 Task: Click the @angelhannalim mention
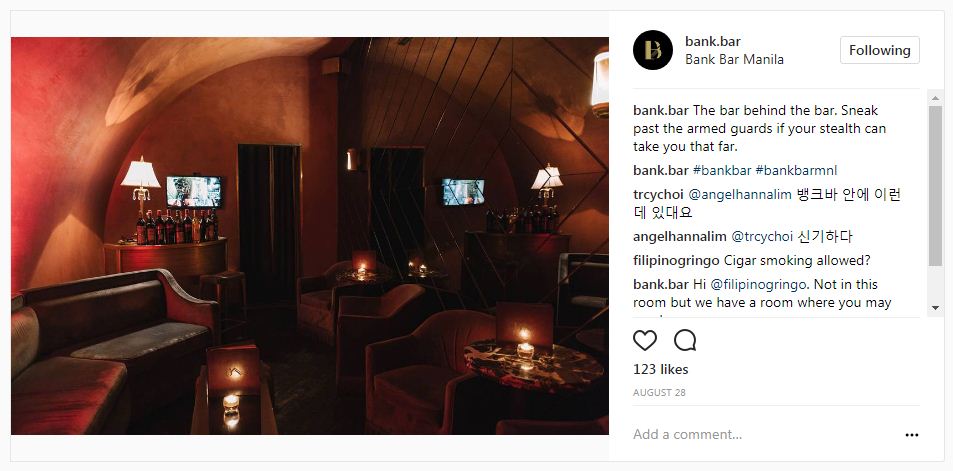[x=740, y=194]
